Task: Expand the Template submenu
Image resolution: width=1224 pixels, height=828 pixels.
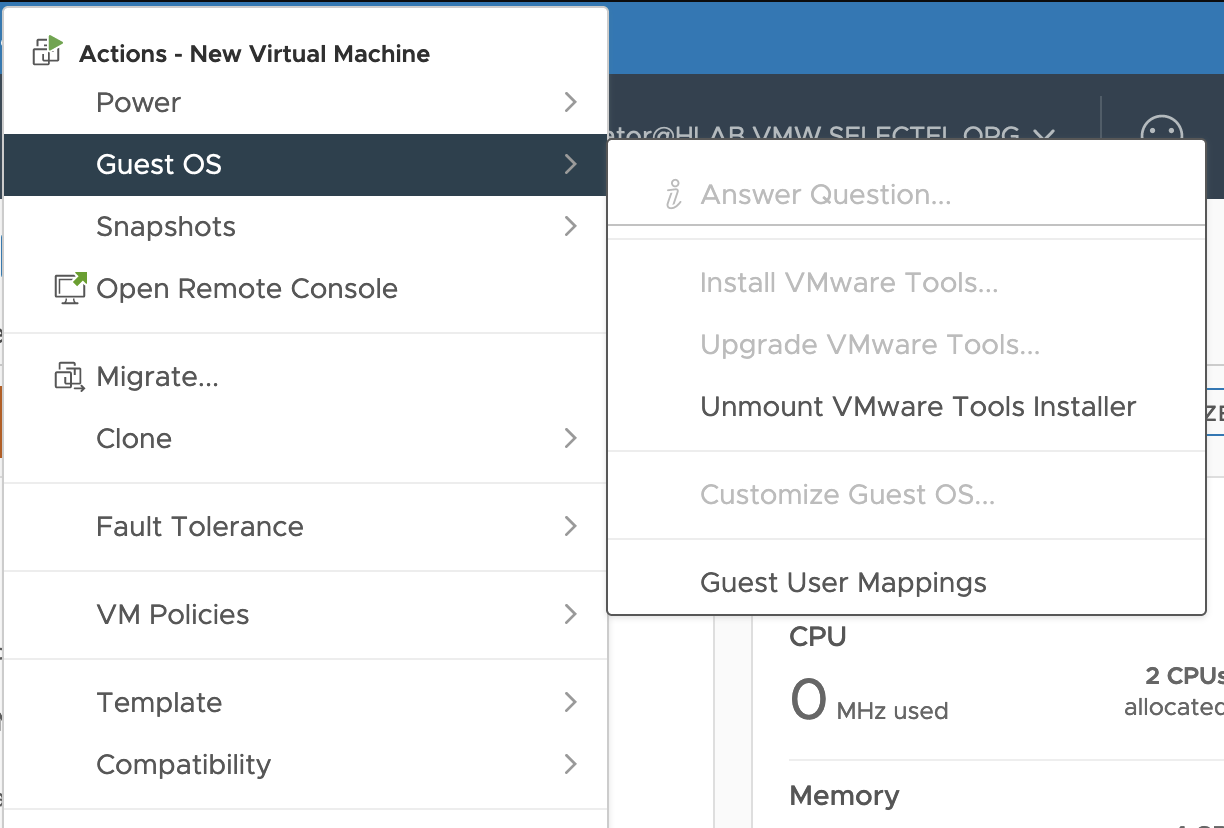Action: [569, 702]
